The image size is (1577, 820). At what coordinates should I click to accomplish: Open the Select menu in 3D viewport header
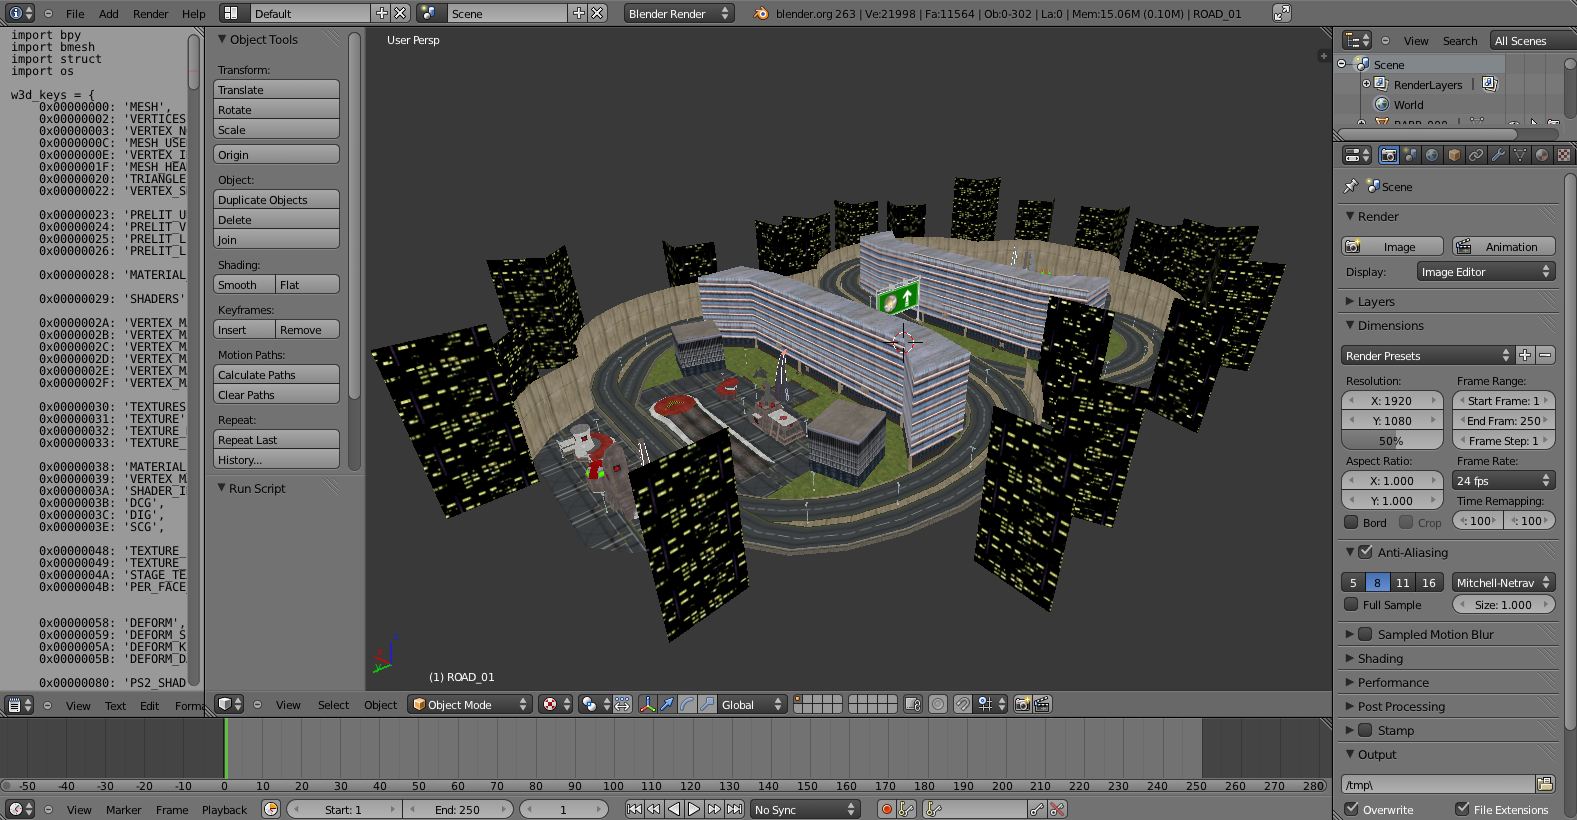(333, 705)
